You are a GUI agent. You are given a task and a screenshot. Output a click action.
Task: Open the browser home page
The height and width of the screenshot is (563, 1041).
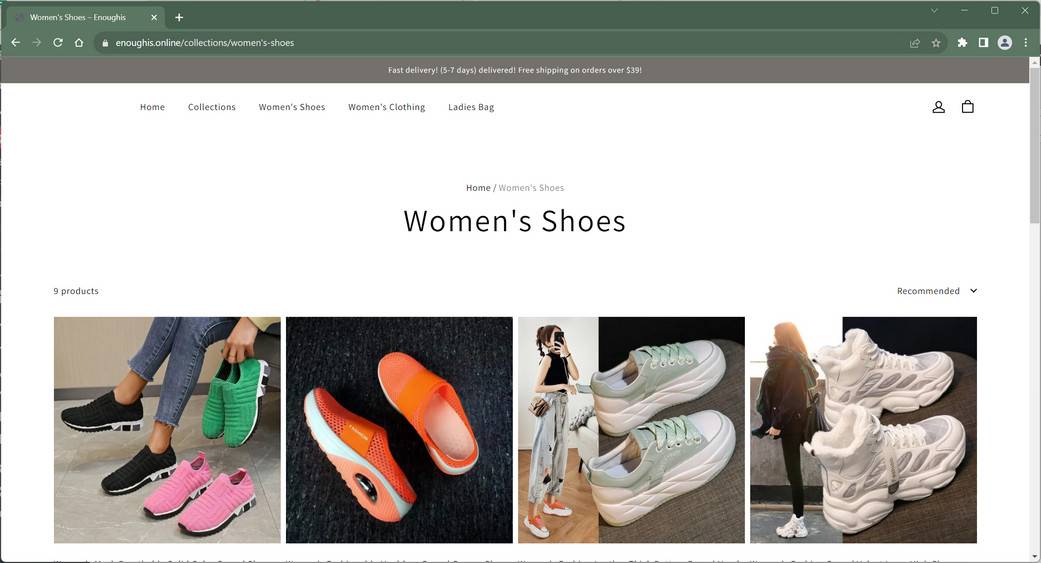[79, 42]
